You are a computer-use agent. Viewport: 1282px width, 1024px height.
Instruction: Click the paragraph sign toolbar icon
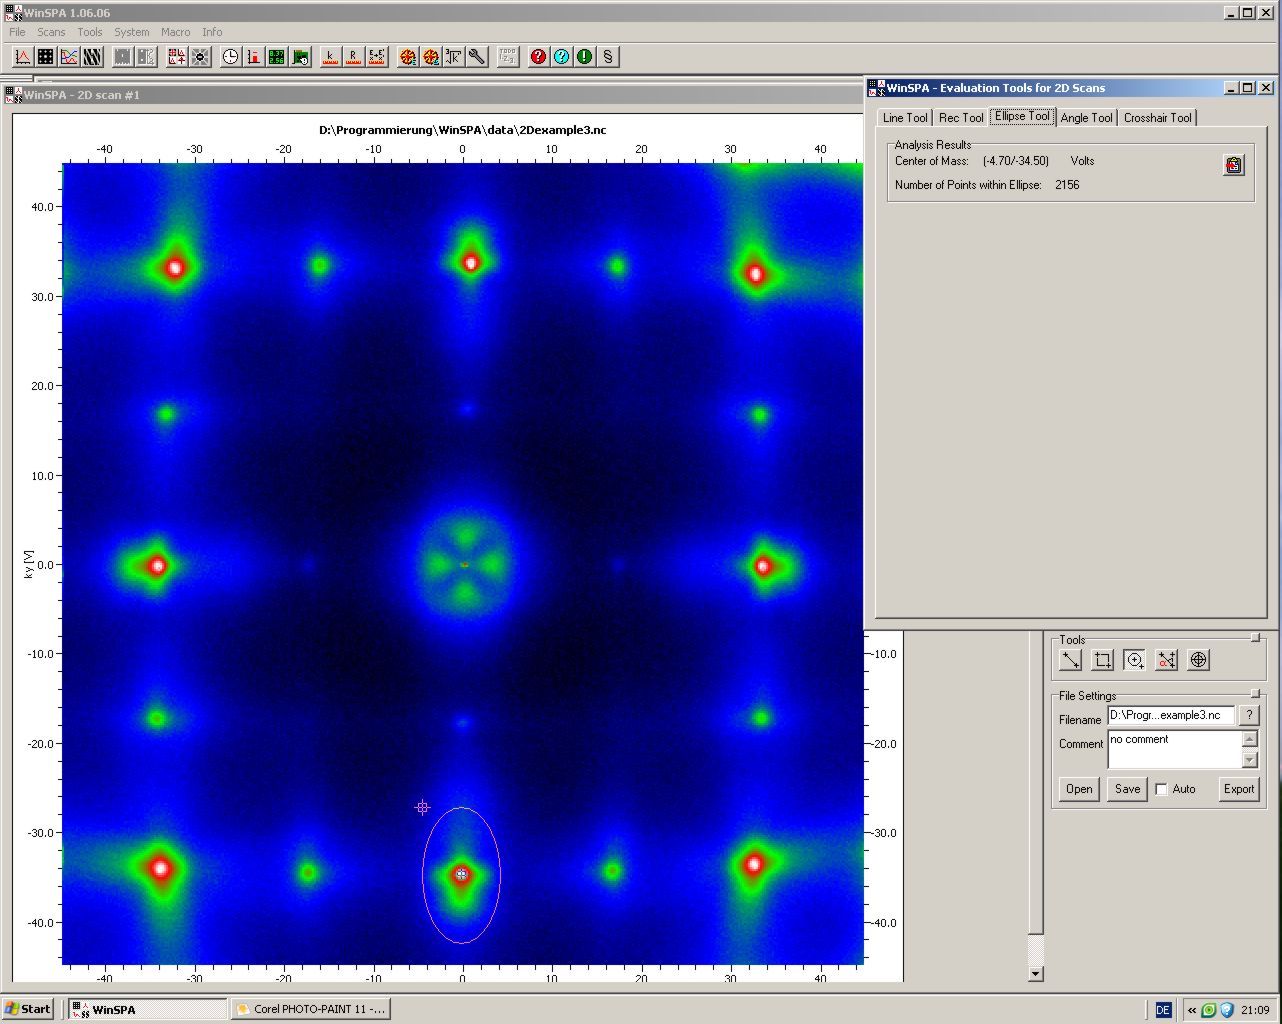pos(608,57)
